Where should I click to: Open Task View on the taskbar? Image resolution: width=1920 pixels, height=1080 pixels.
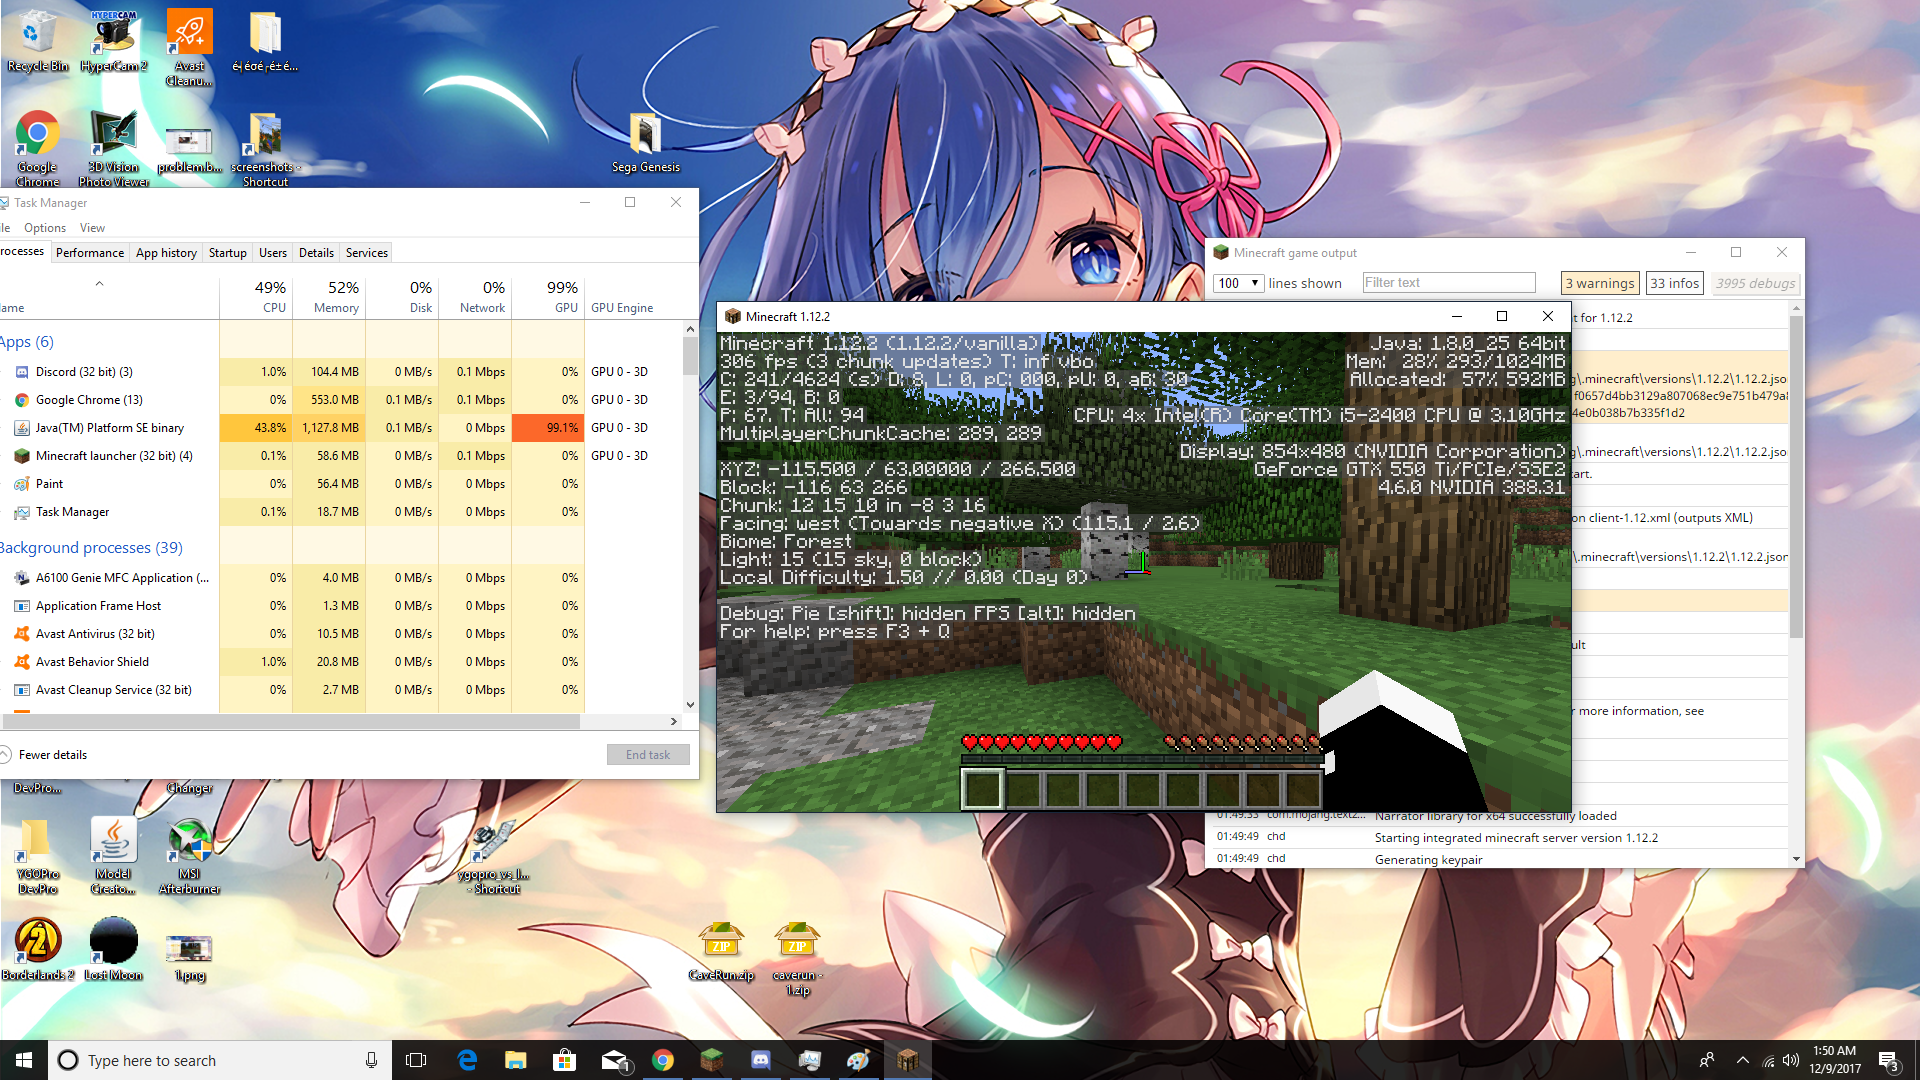click(x=416, y=1060)
